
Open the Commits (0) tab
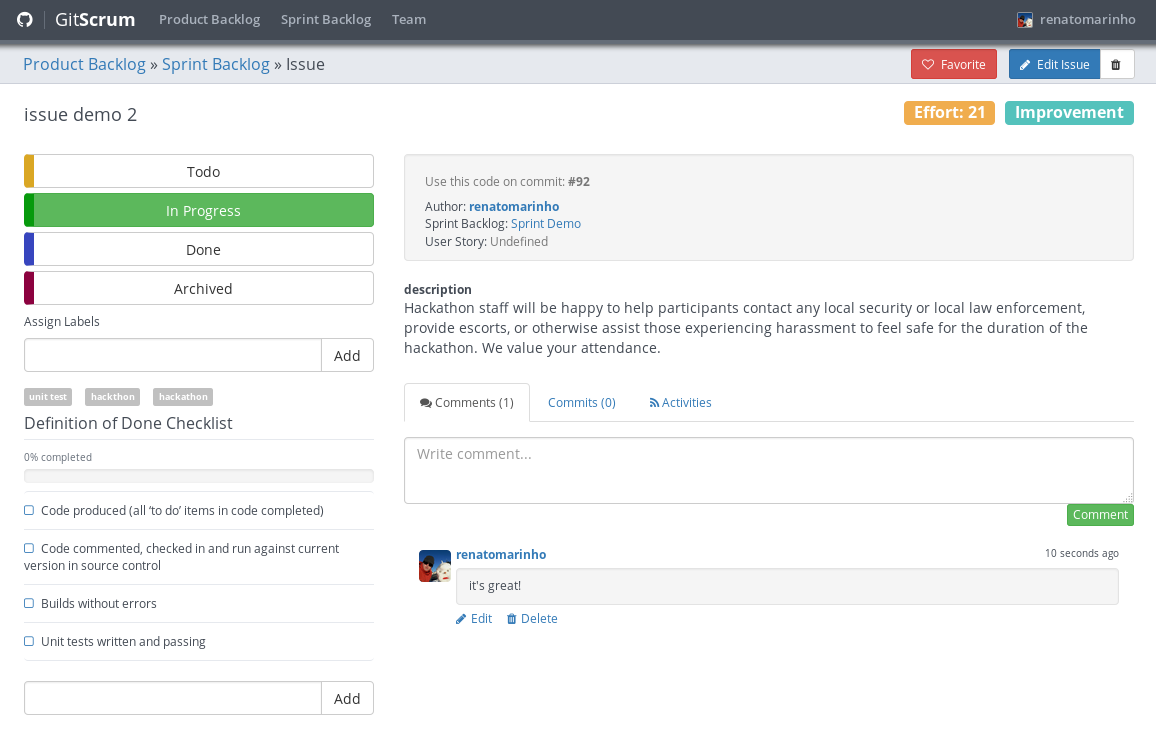click(581, 403)
